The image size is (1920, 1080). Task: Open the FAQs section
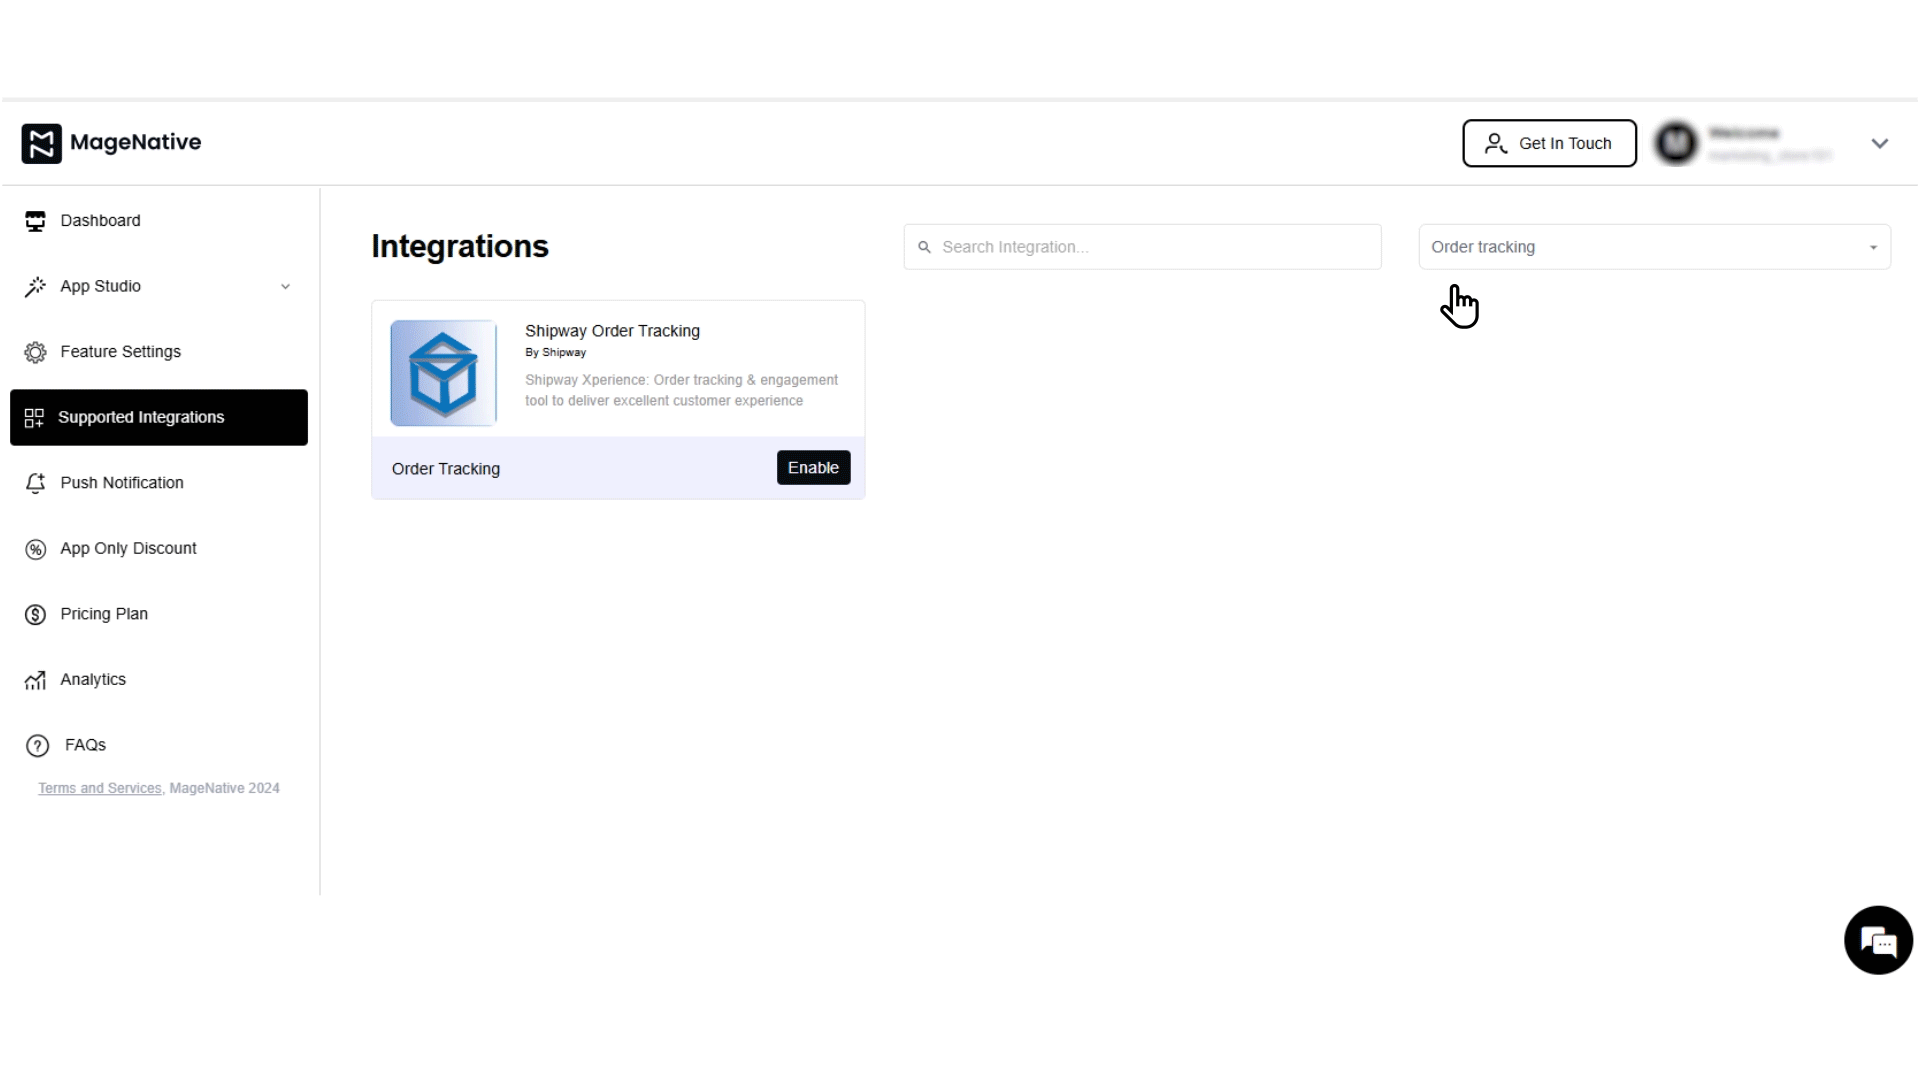point(85,744)
